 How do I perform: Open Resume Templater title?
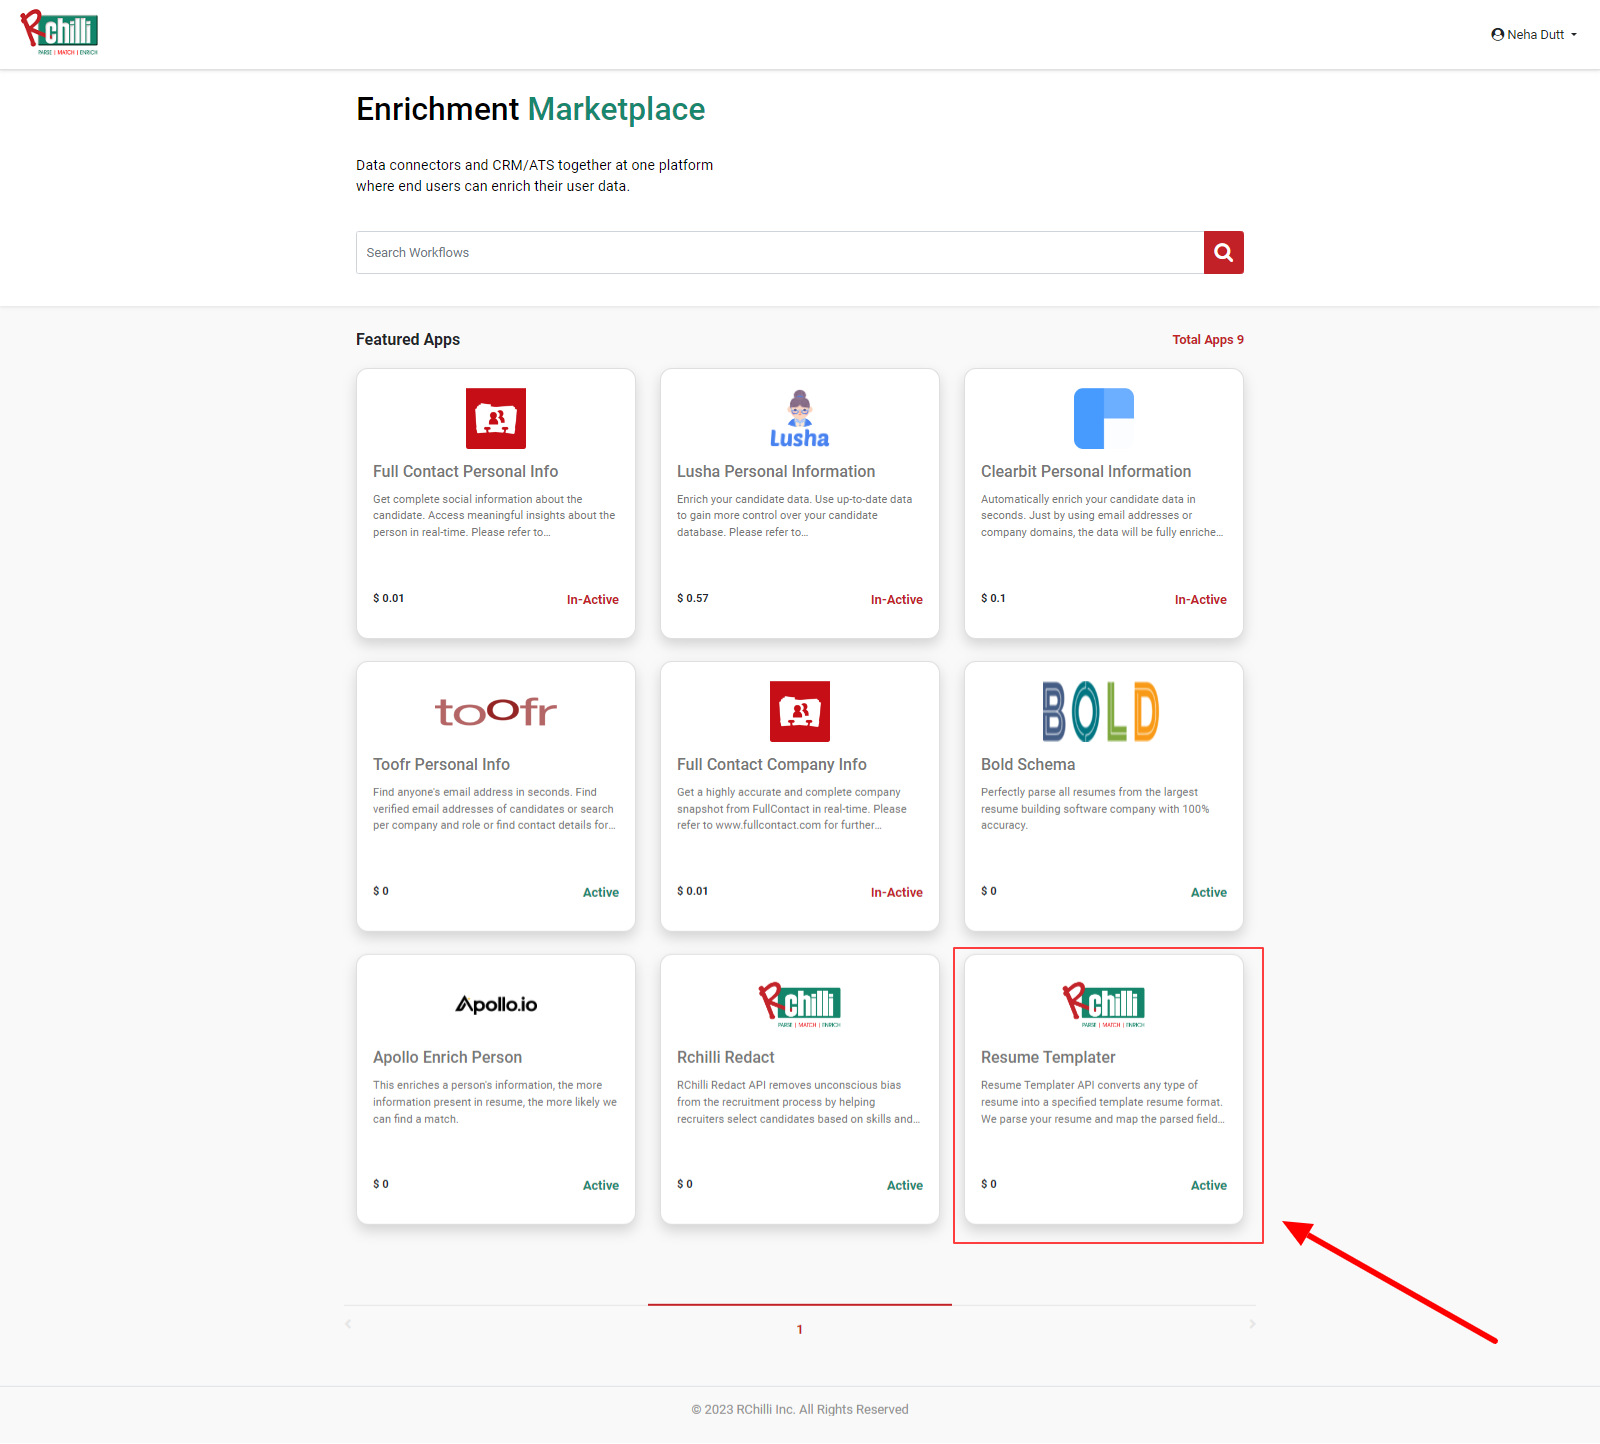click(1048, 1057)
